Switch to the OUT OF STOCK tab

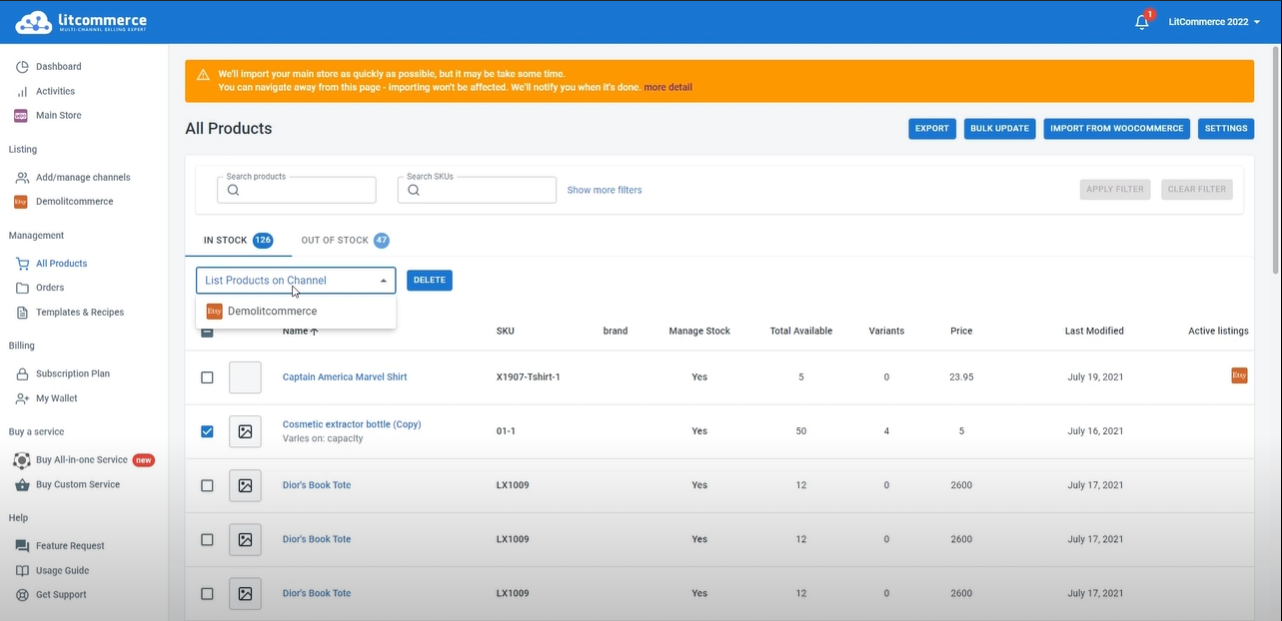click(345, 240)
